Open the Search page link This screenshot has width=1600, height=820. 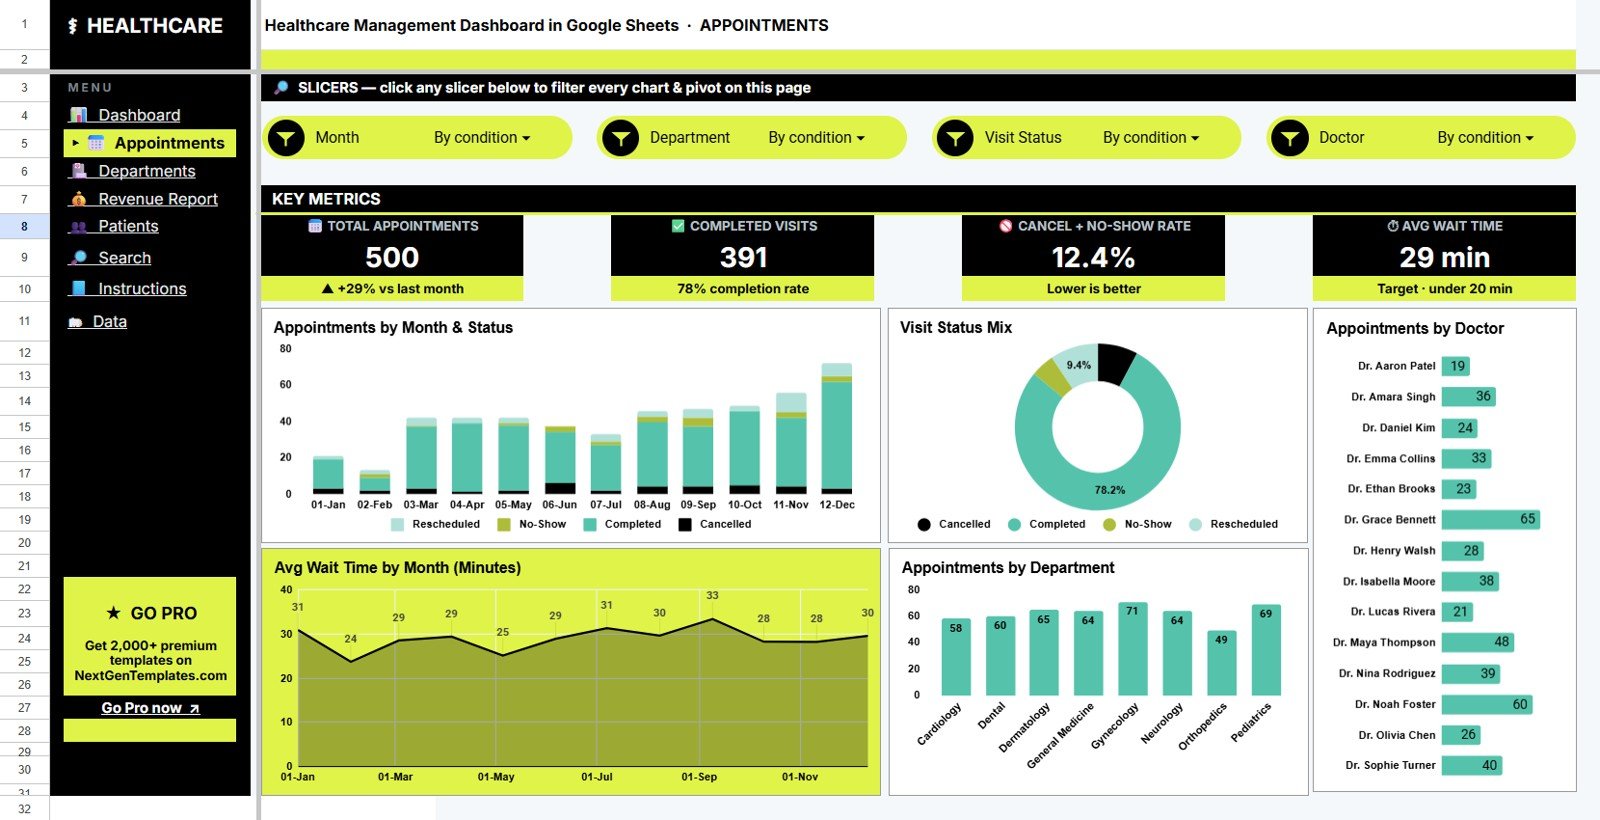(125, 257)
